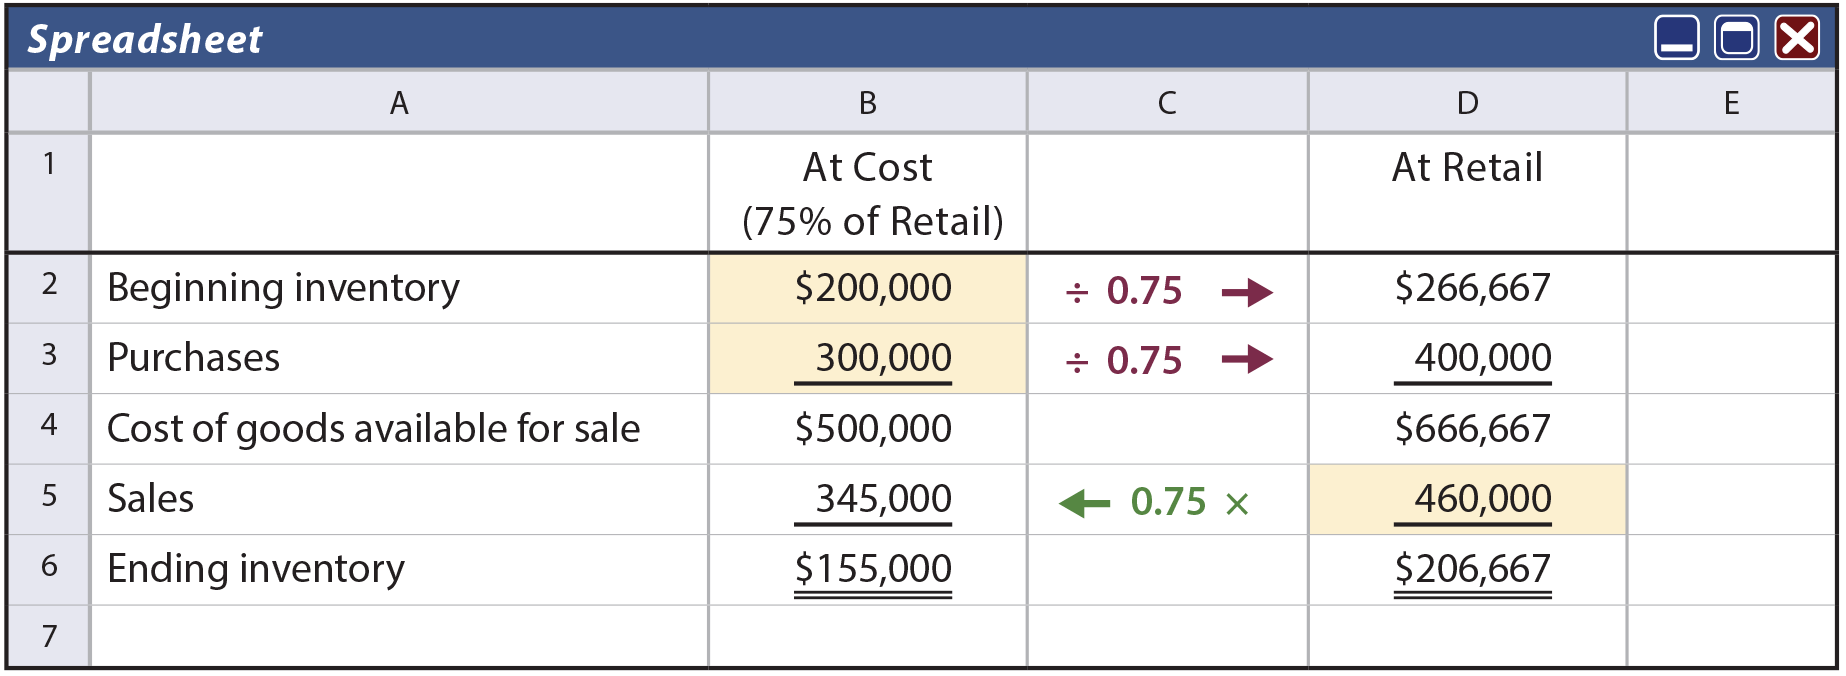This screenshot has height=676, width=1846.
Task: Select the 'Purchases' label cell
Action: click(x=399, y=357)
